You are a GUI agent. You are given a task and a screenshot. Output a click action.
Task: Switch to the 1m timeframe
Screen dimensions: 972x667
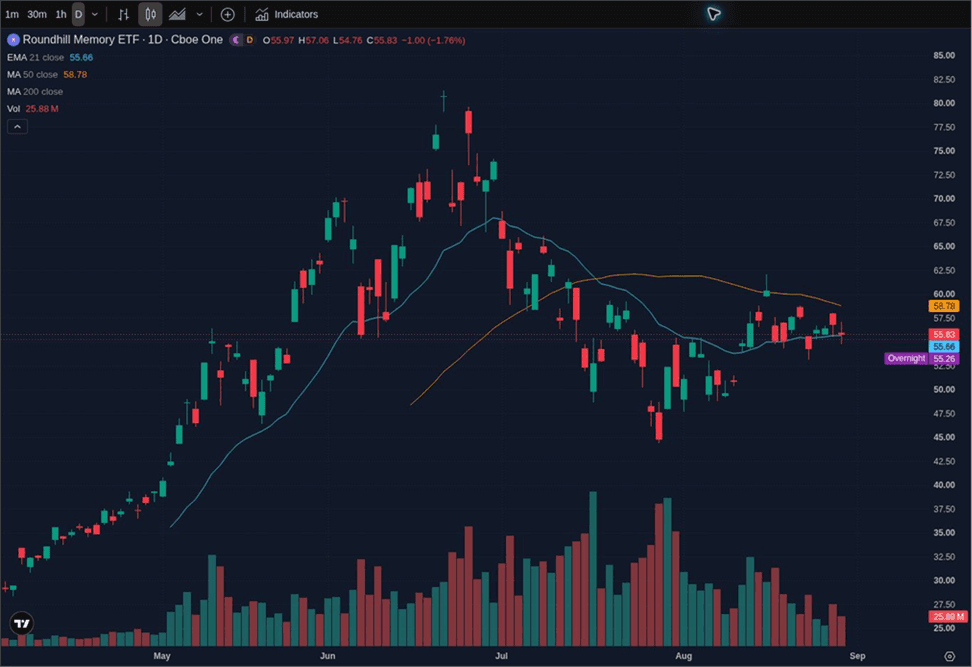coord(12,14)
